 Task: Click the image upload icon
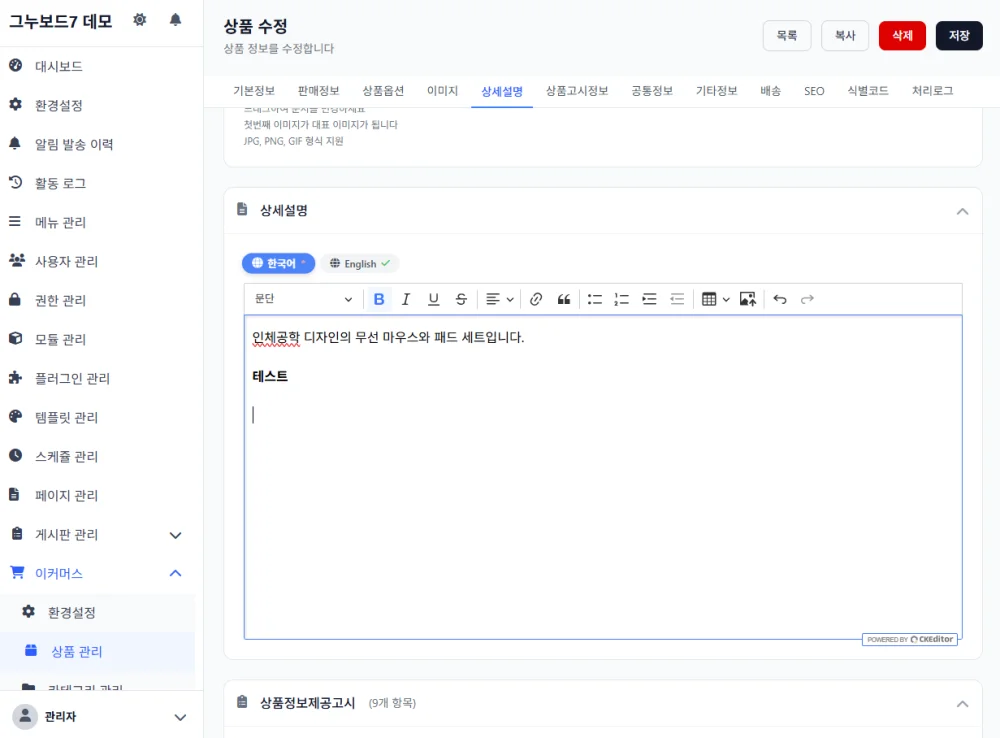tap(747, 299)
